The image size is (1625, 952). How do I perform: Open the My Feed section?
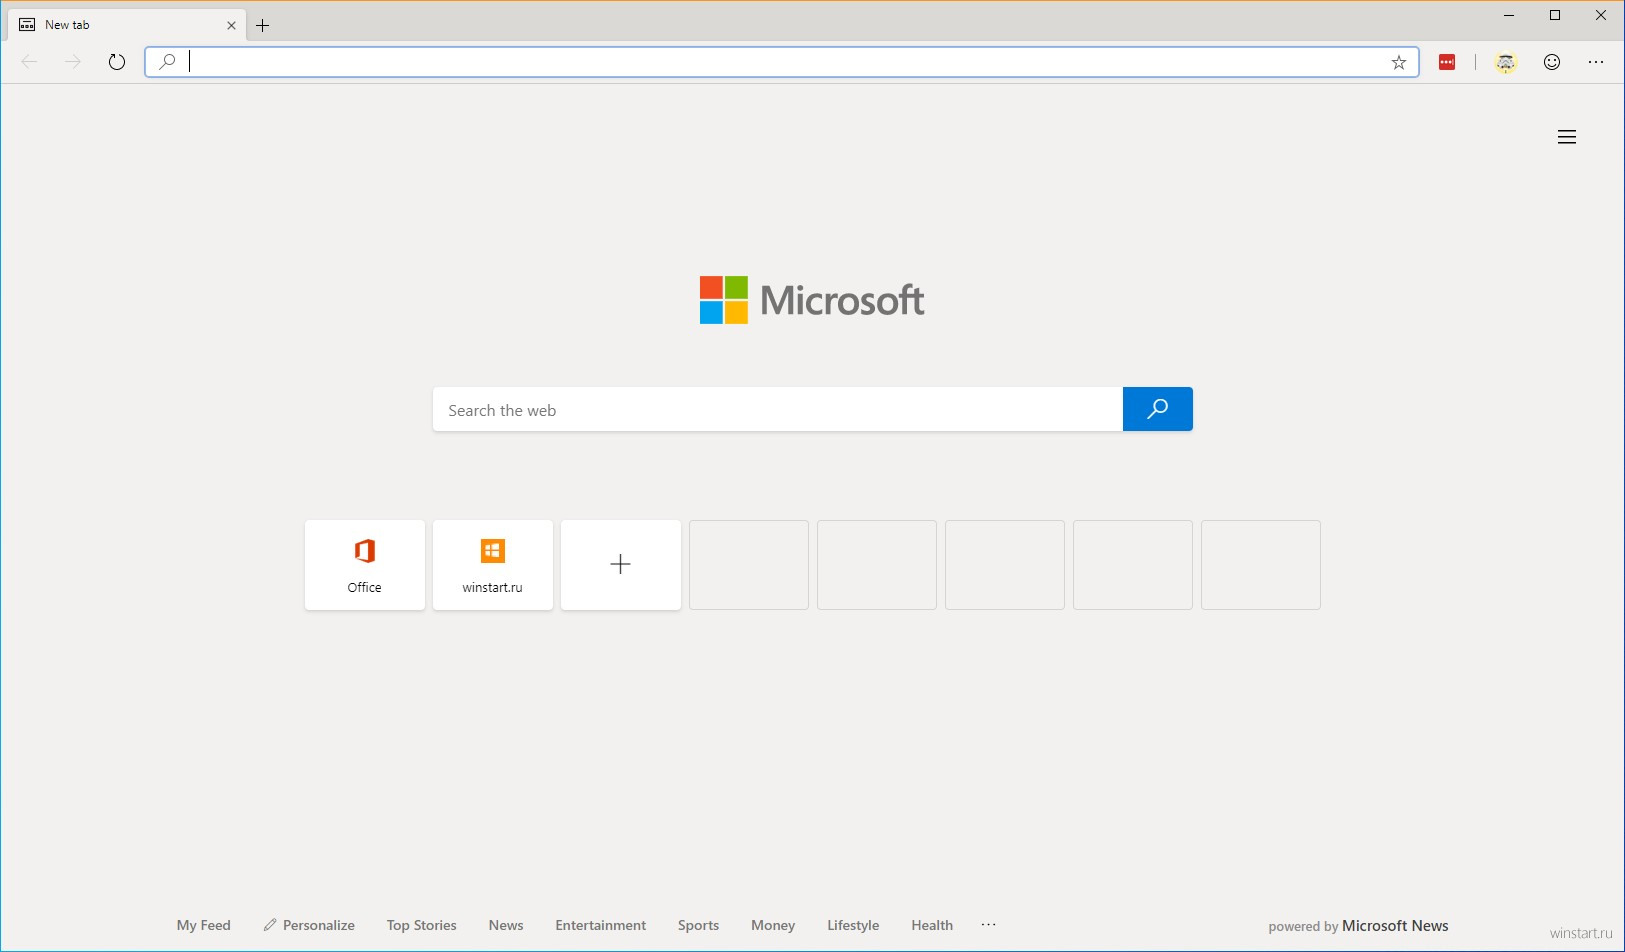(x=204, y=925)
